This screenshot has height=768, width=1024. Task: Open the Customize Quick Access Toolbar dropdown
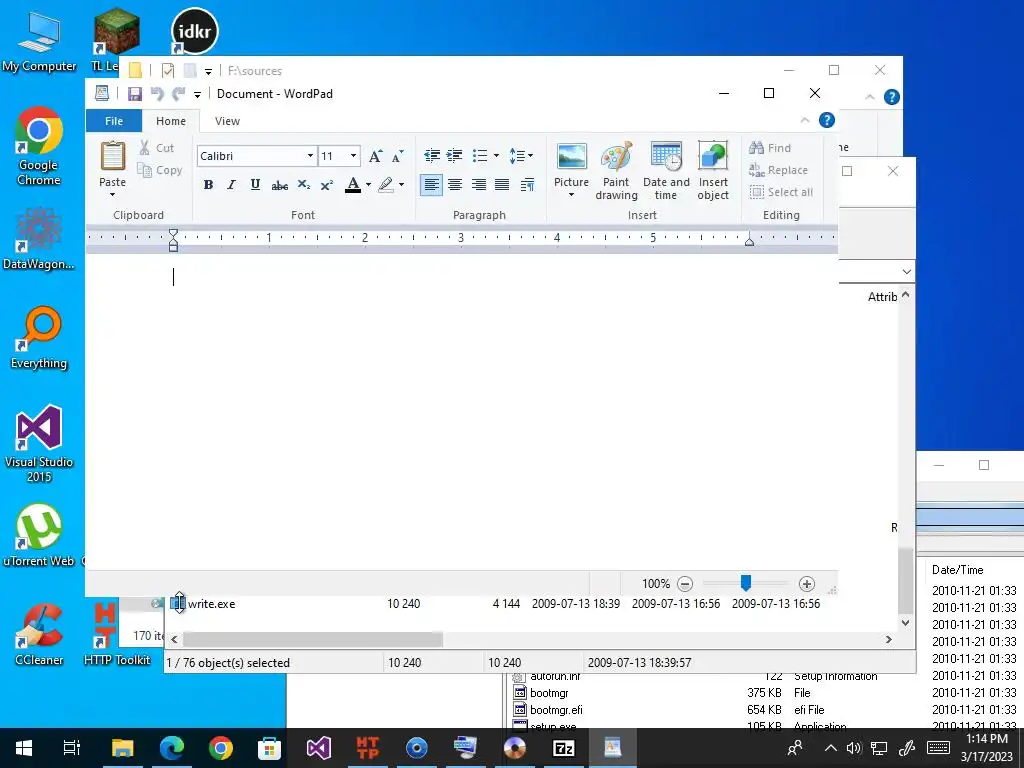click(197, 95)
